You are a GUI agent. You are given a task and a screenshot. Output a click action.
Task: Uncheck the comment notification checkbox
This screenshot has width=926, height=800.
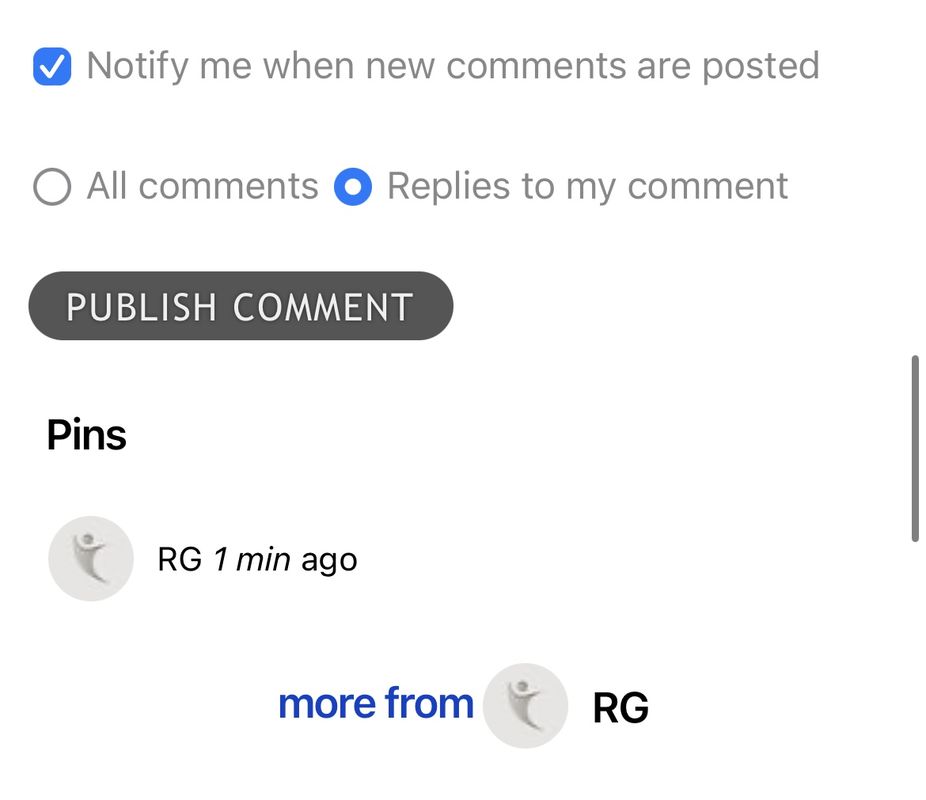pyautogui.click(x=52, y=66)
